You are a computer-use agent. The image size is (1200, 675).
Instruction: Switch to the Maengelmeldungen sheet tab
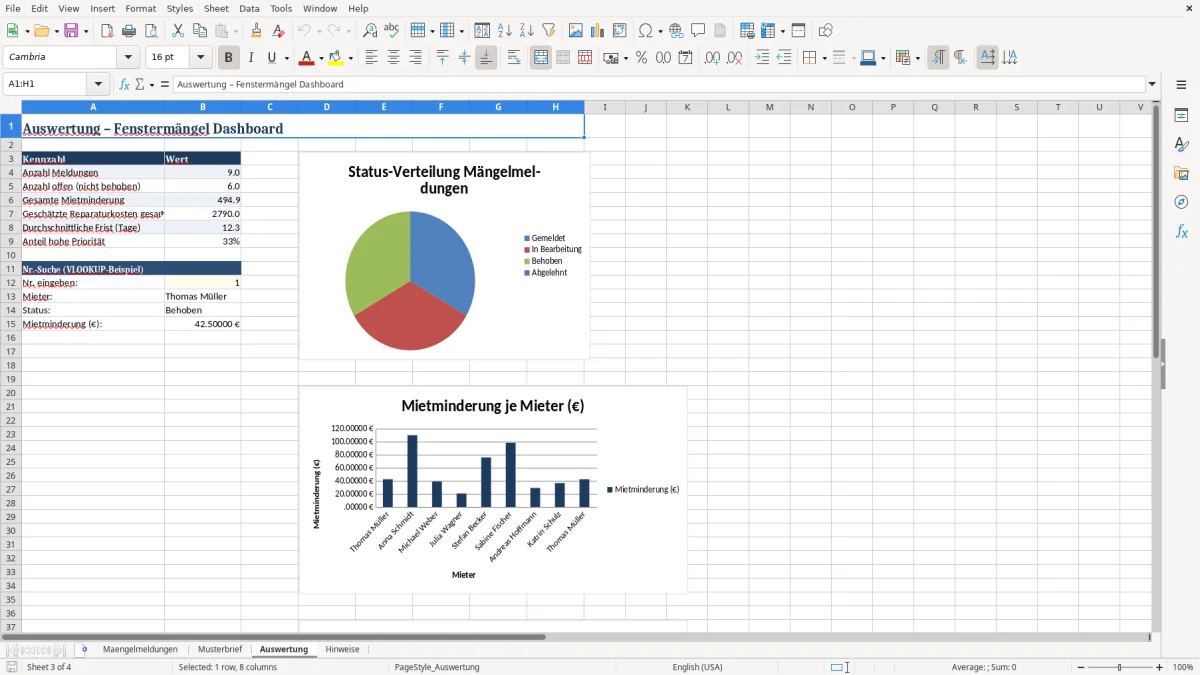pos(140,649)
